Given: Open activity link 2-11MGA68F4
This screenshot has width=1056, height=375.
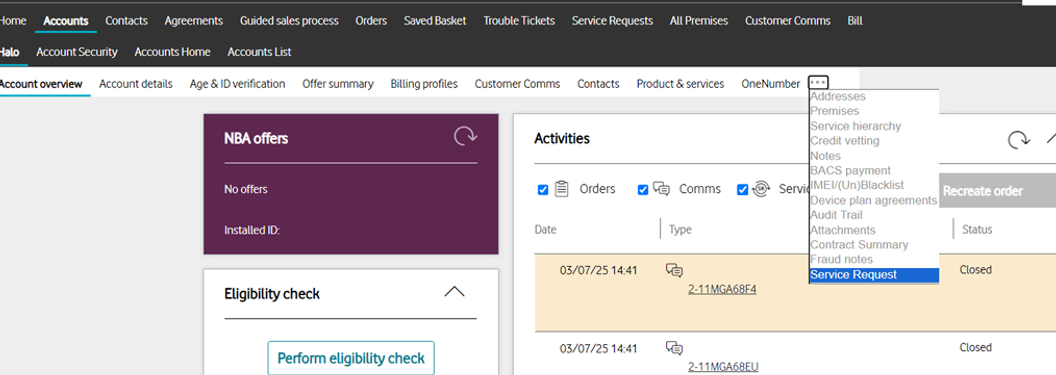Looking at the screenshot, I should click(x=722, y=289).
